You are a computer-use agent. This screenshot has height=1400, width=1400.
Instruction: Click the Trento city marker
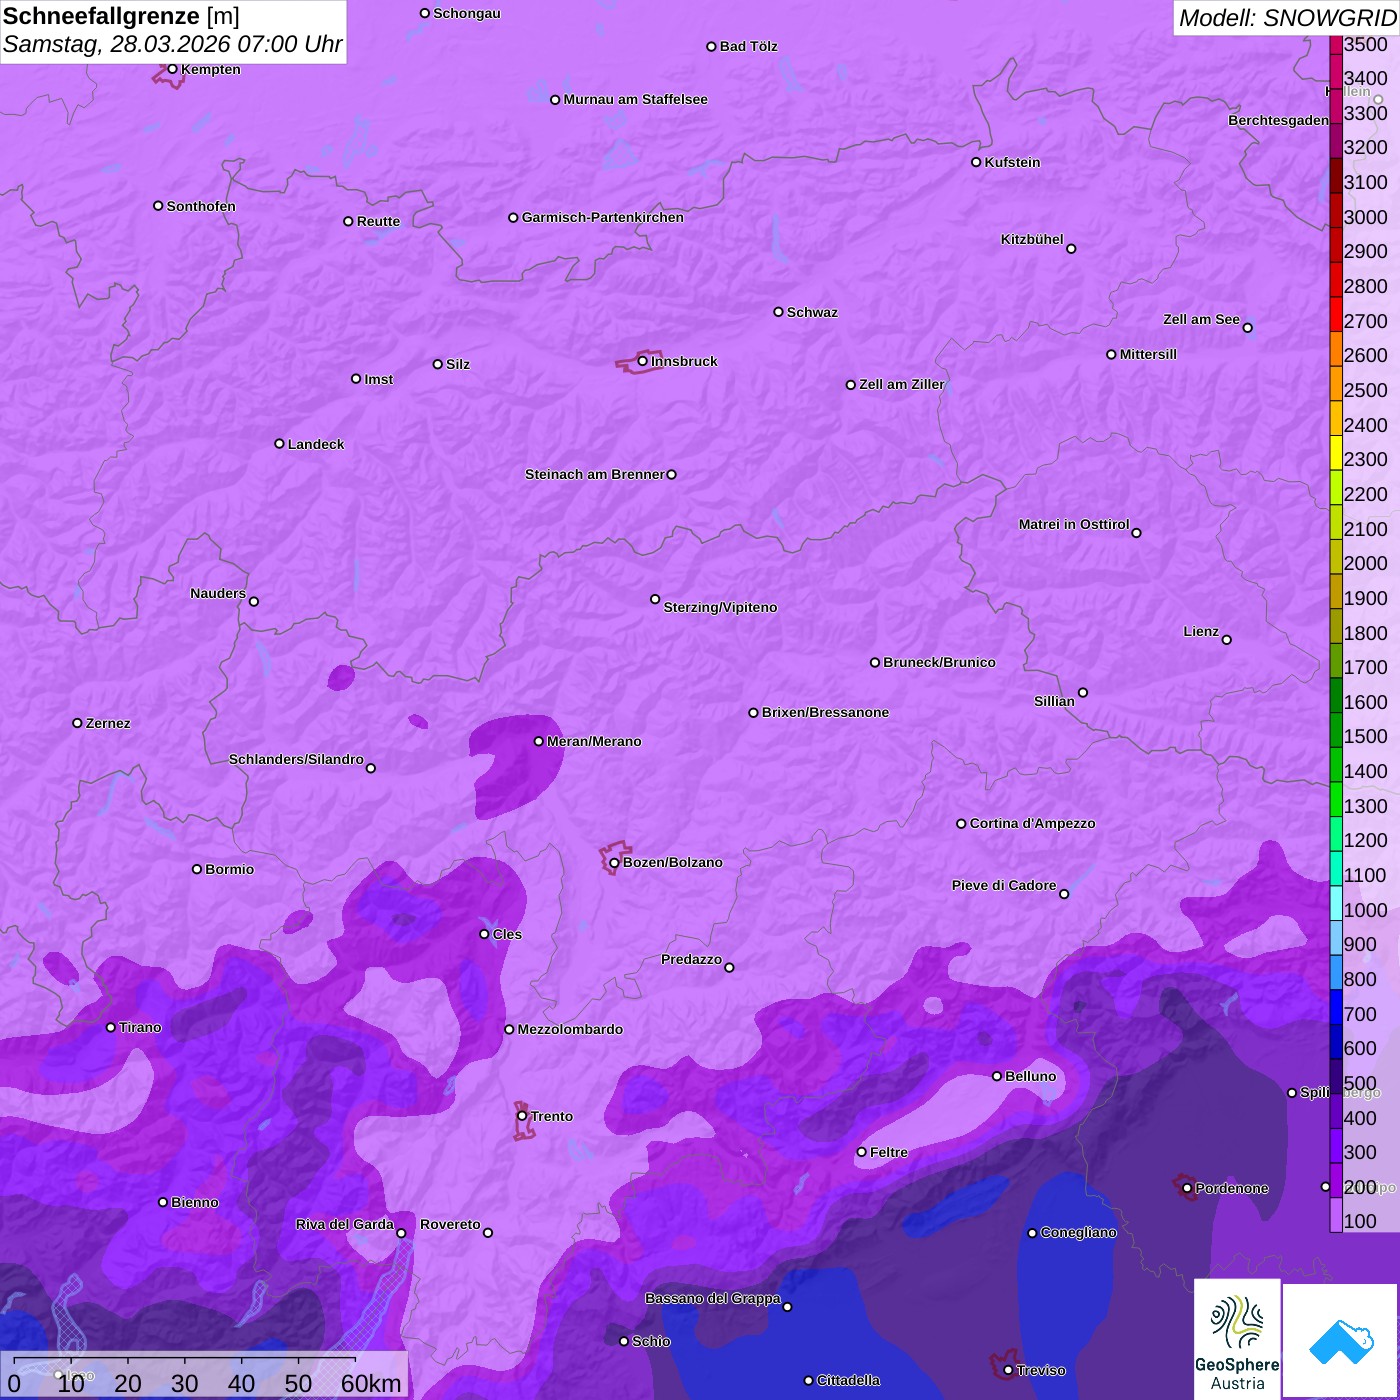(x=522, y=1116)
